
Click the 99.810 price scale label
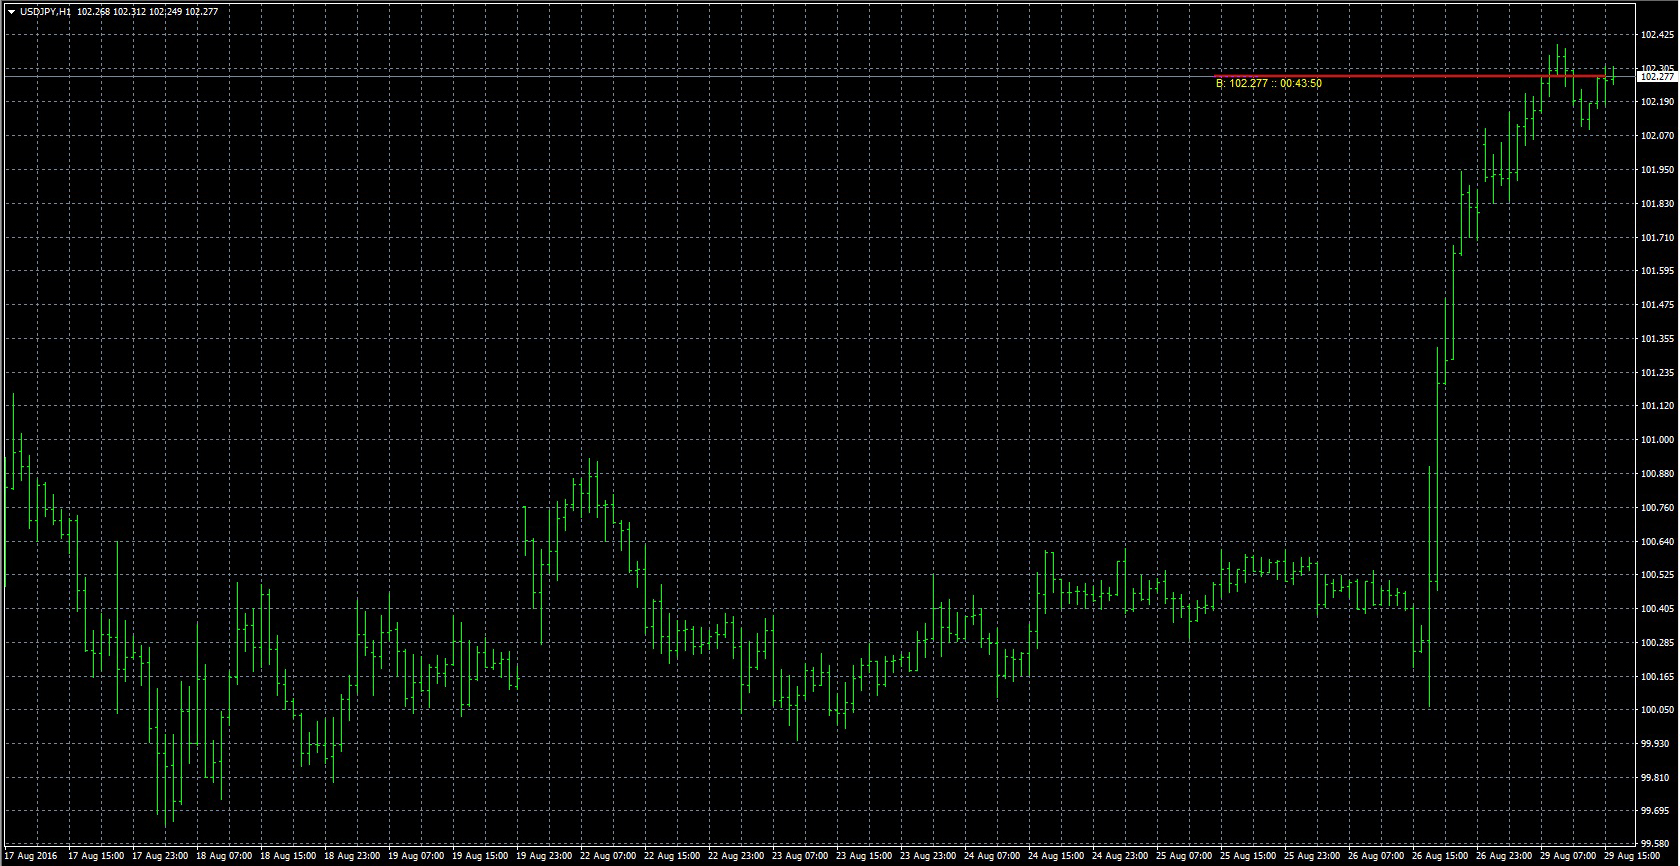pos(1655,778)
